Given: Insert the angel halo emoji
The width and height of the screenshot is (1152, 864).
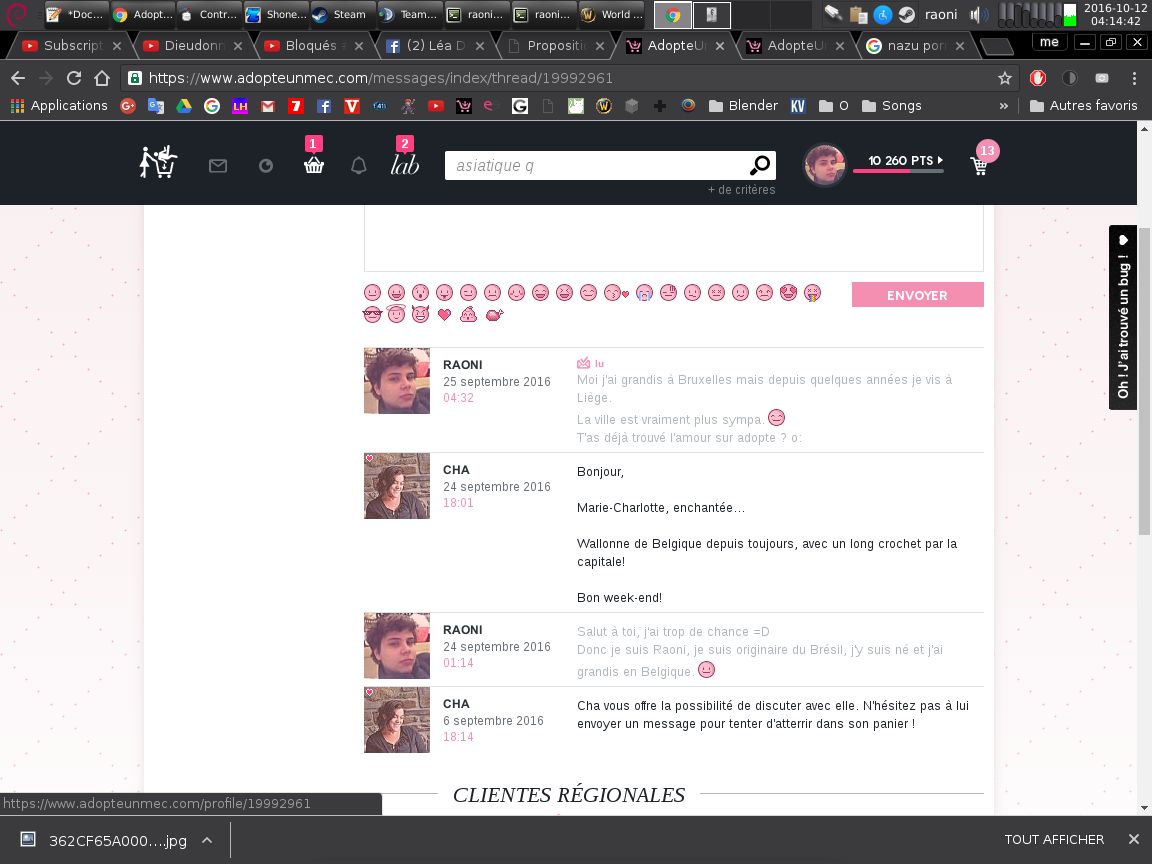Looking at the screenshot, I should click(x=396, y=314).
